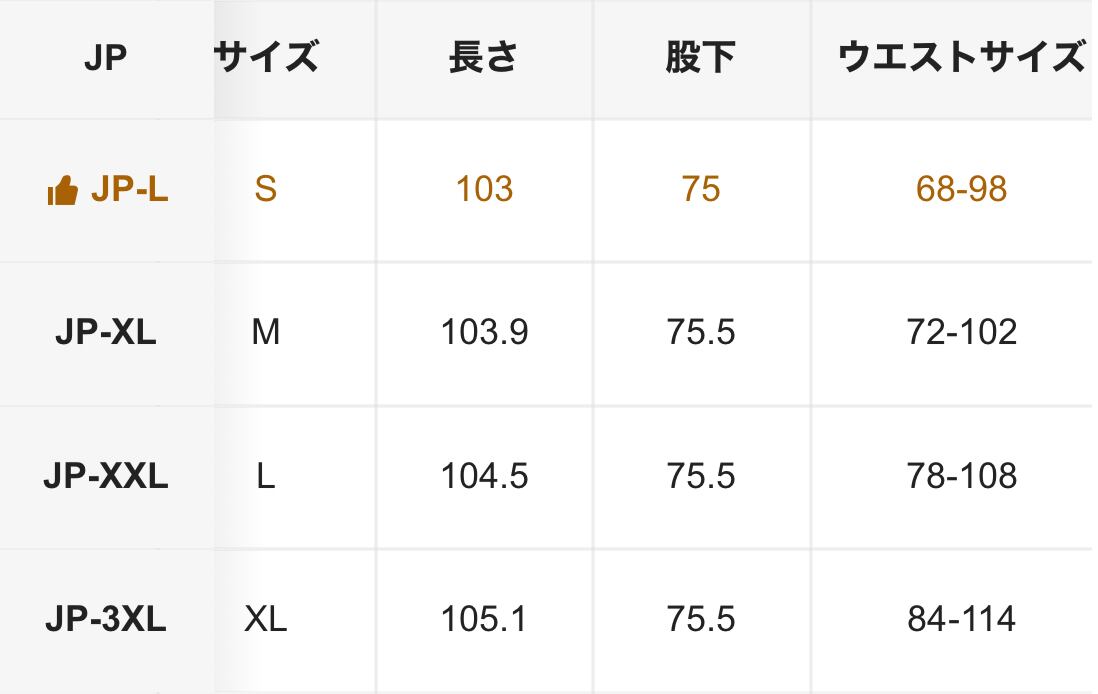Click the 長さ column header
Screen dimensions: 1098x694
coord(484,58)
